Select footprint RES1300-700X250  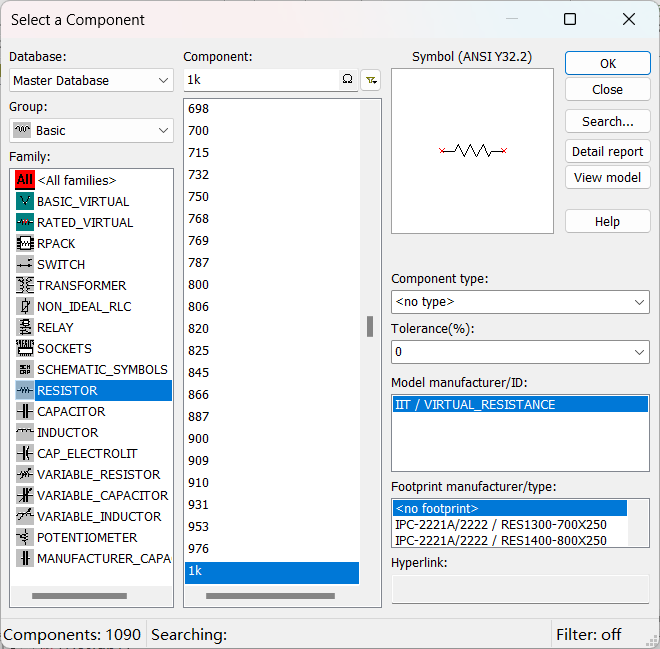coord(510,524)
